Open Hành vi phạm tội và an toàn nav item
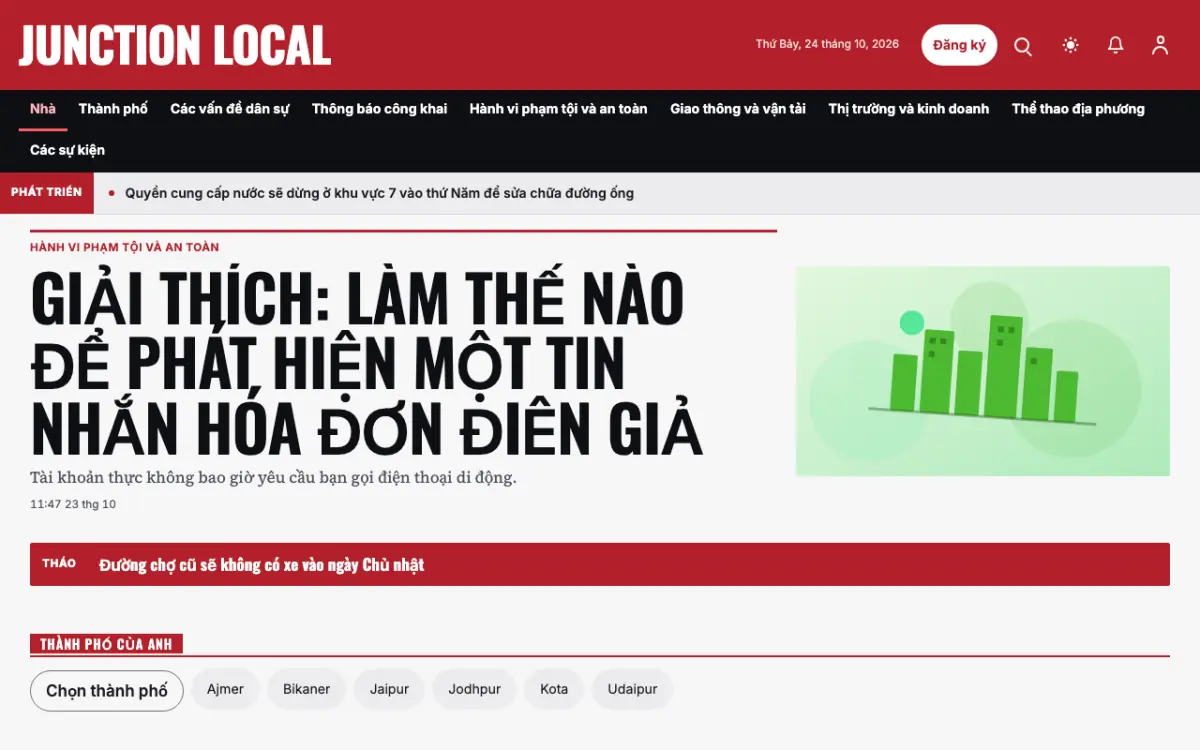 [x=559, y=109]
